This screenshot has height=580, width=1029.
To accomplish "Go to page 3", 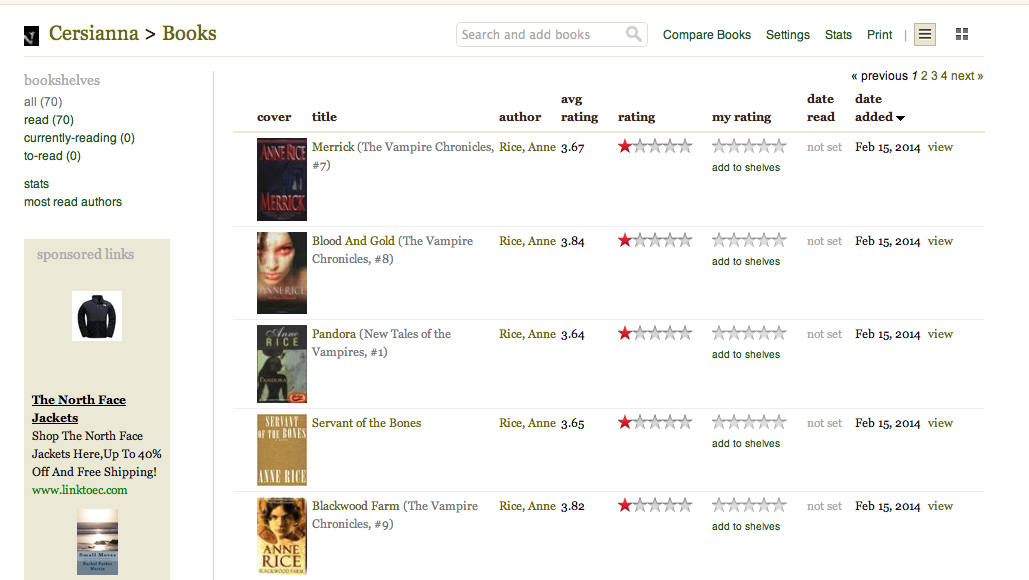I will click(934, 76).
